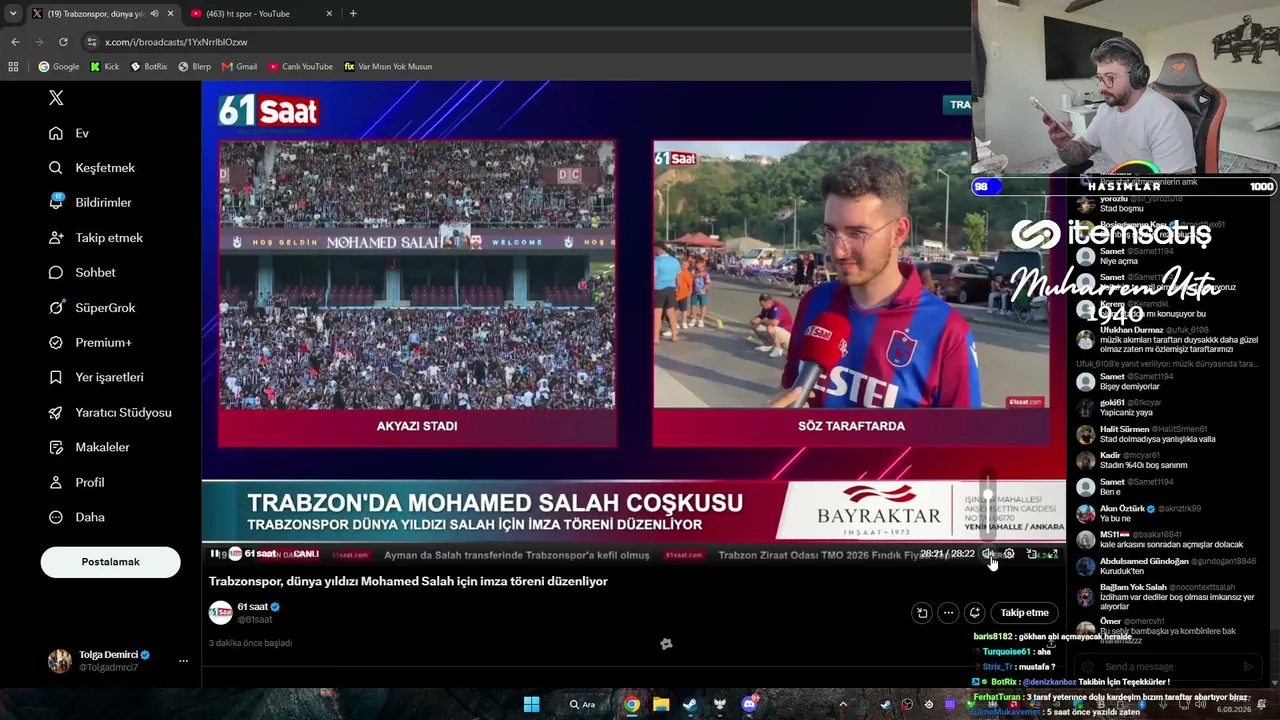The width and height of the screenshot is (1280, 720).
Task: Open Yaratıcı Stüdyosu
Action: point(110,413)
